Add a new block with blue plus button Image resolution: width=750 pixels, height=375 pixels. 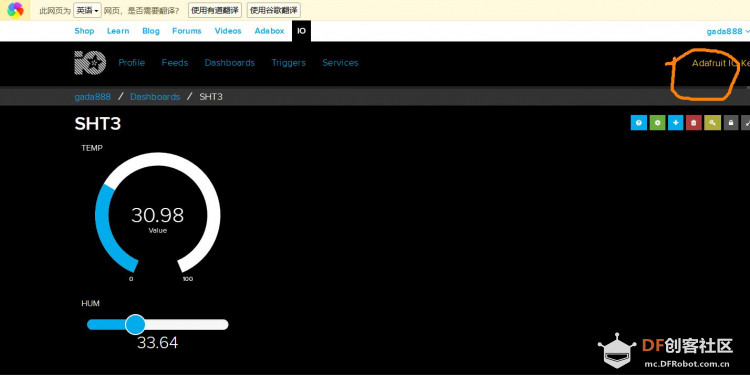pyautogui.click(x=675, y=123)
